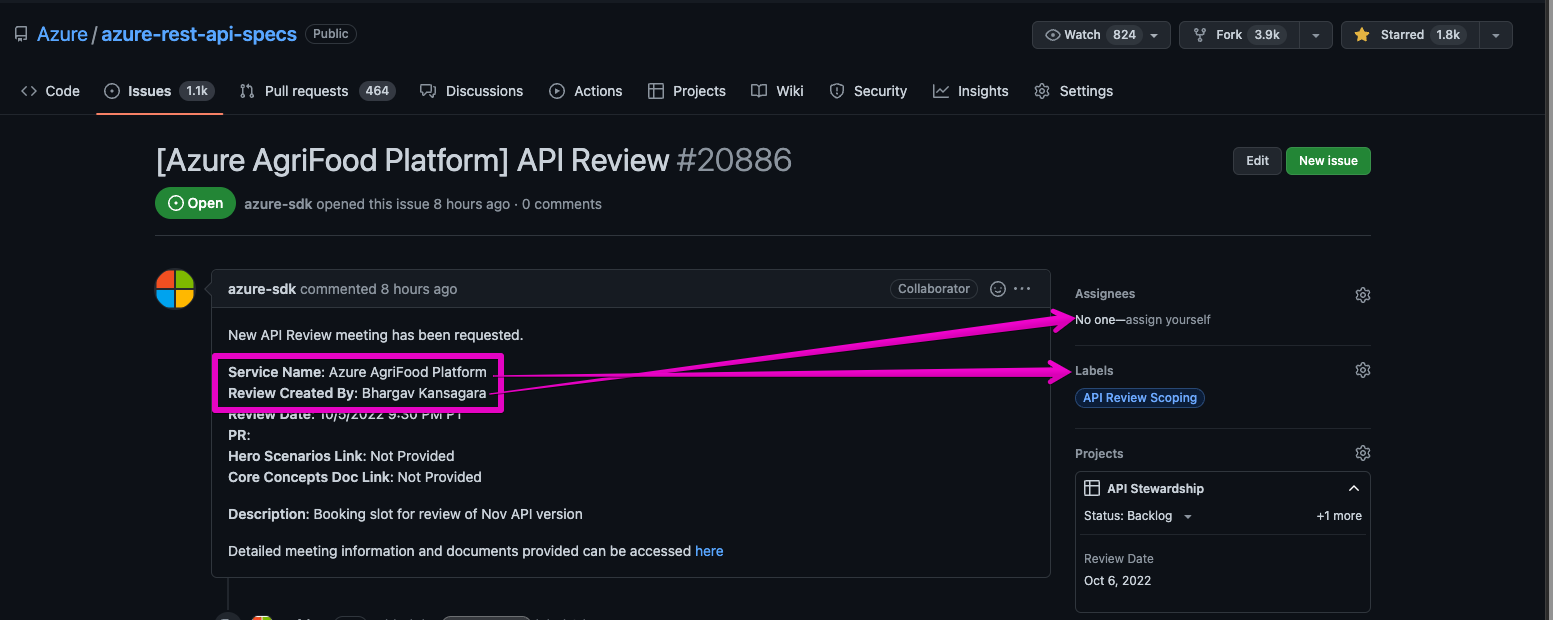Click the Fork button
The width and height of the screenshot is (1553, 620).
click(x=1242, y=35)
